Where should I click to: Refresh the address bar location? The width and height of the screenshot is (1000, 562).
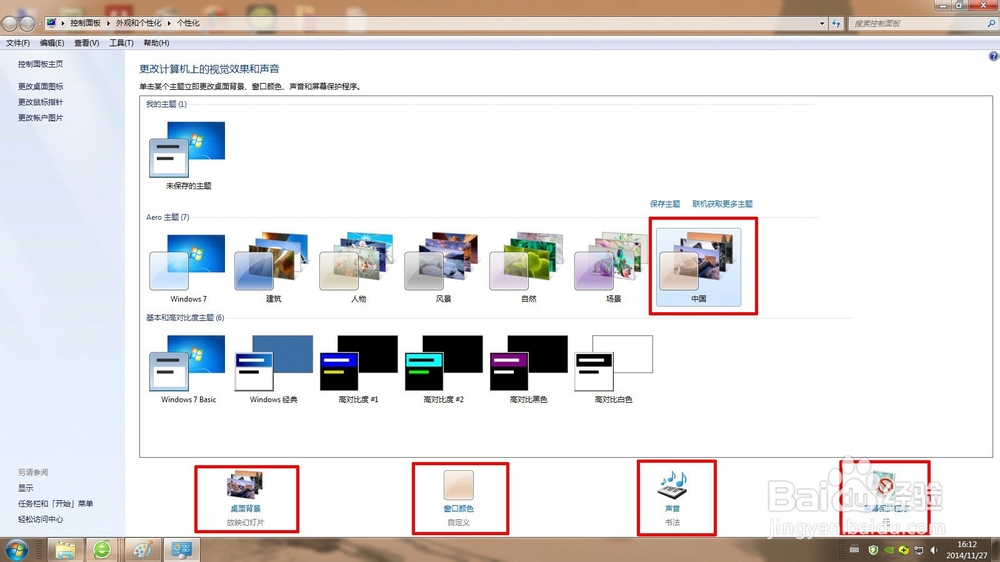[836, 24]
